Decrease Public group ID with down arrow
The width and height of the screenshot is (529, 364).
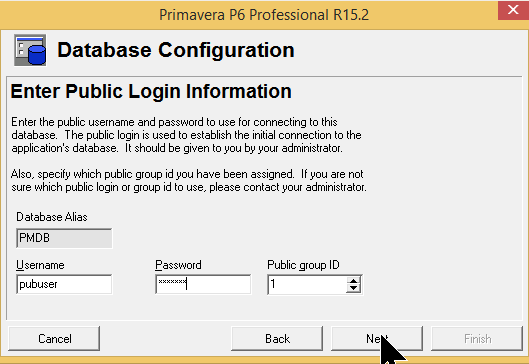pyautogui.click(x=353, y=288)
